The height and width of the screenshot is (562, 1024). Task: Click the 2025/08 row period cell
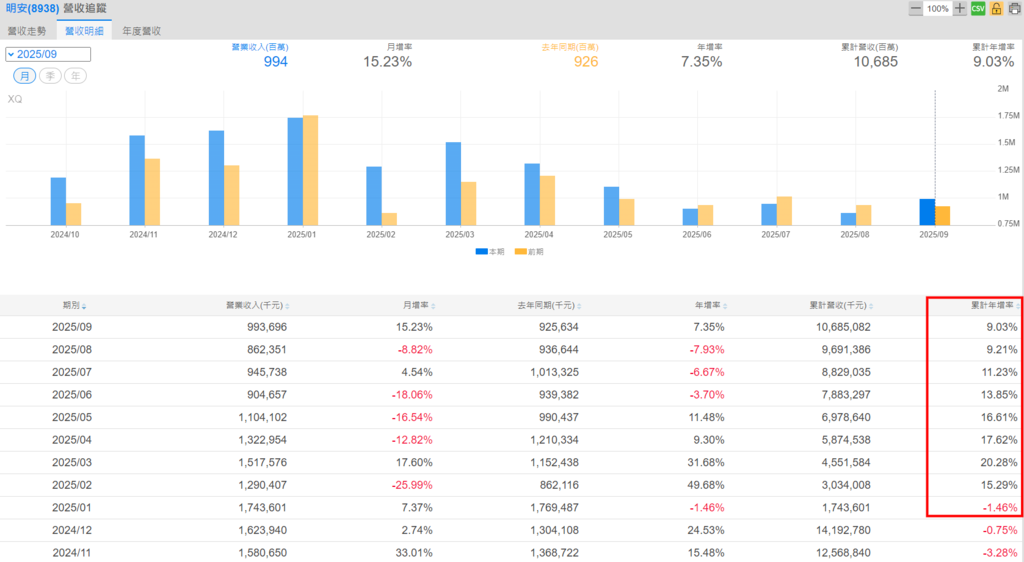tap(72, 350)
